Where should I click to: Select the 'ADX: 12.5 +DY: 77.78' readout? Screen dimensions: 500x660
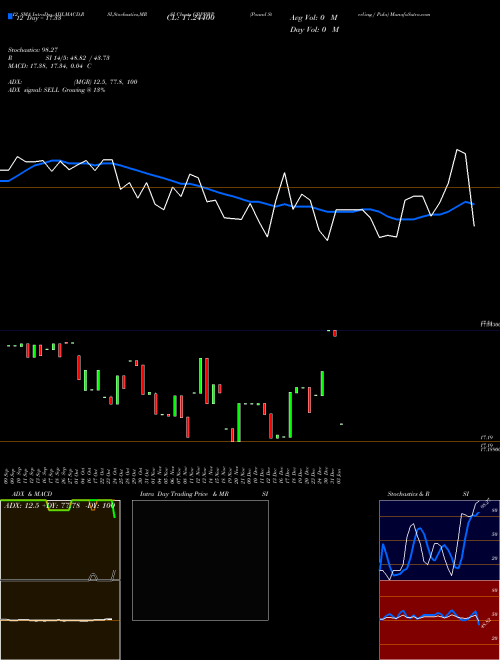click(x=42, y=505)
